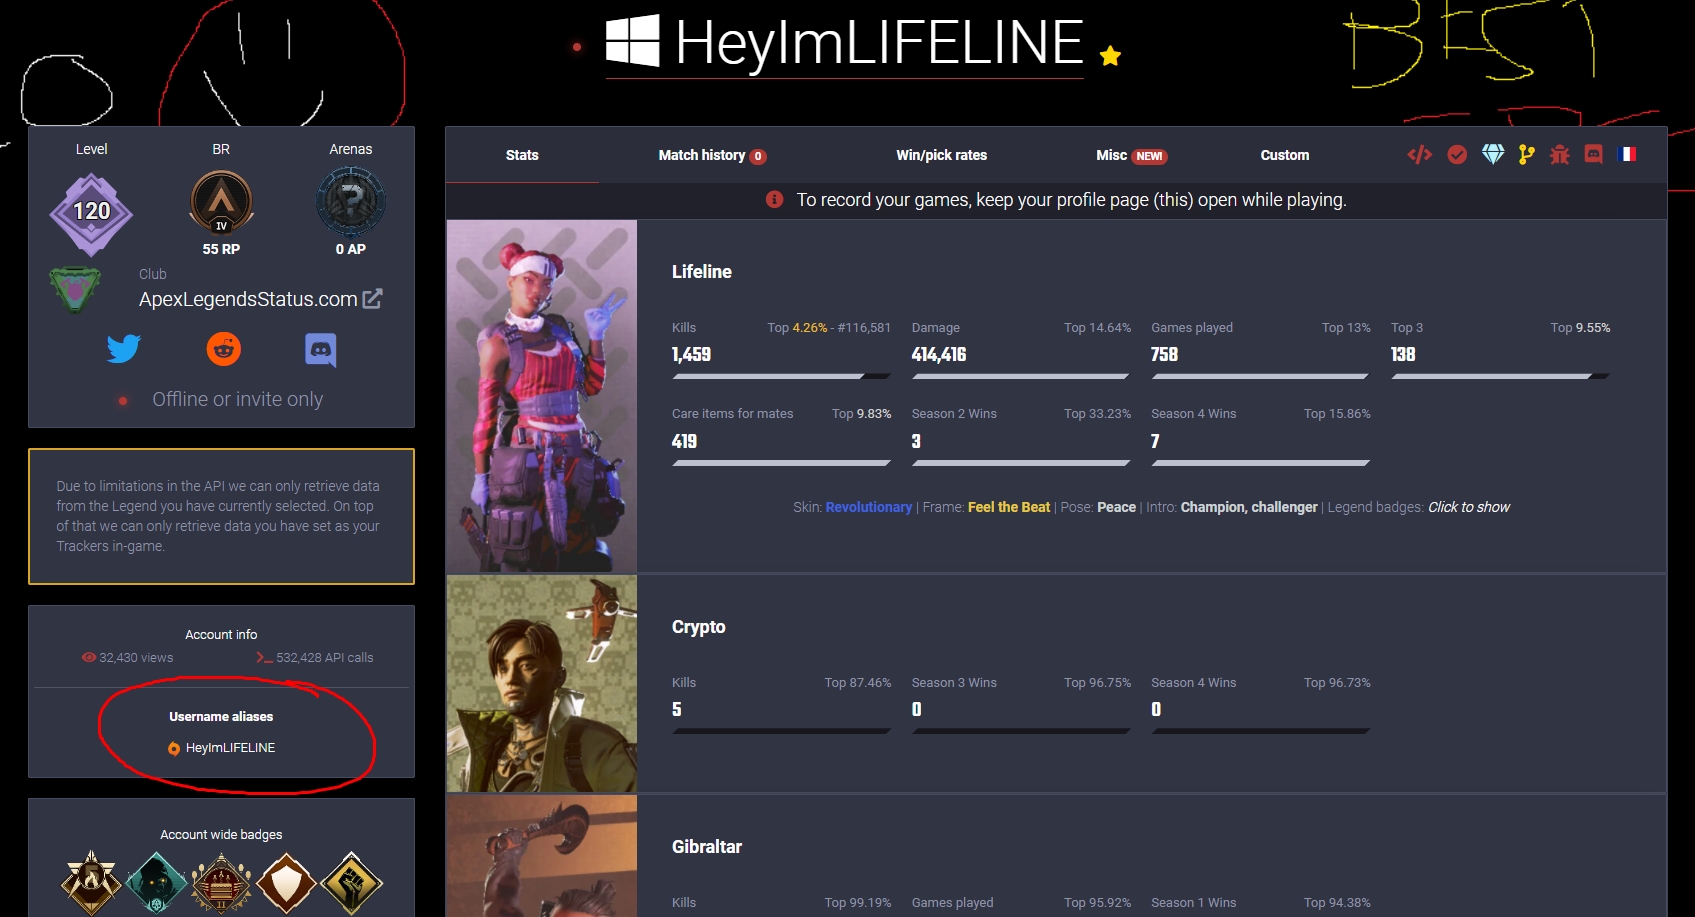
Task: Switch to the Win/pick rates tab
Action: (x=941, y=155)
